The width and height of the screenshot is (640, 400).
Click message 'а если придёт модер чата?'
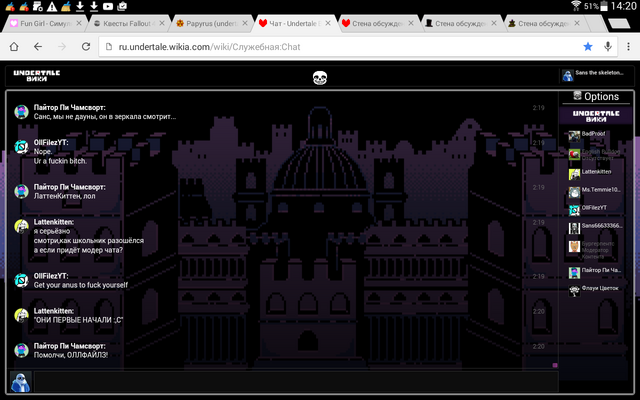tap(78, 250)
